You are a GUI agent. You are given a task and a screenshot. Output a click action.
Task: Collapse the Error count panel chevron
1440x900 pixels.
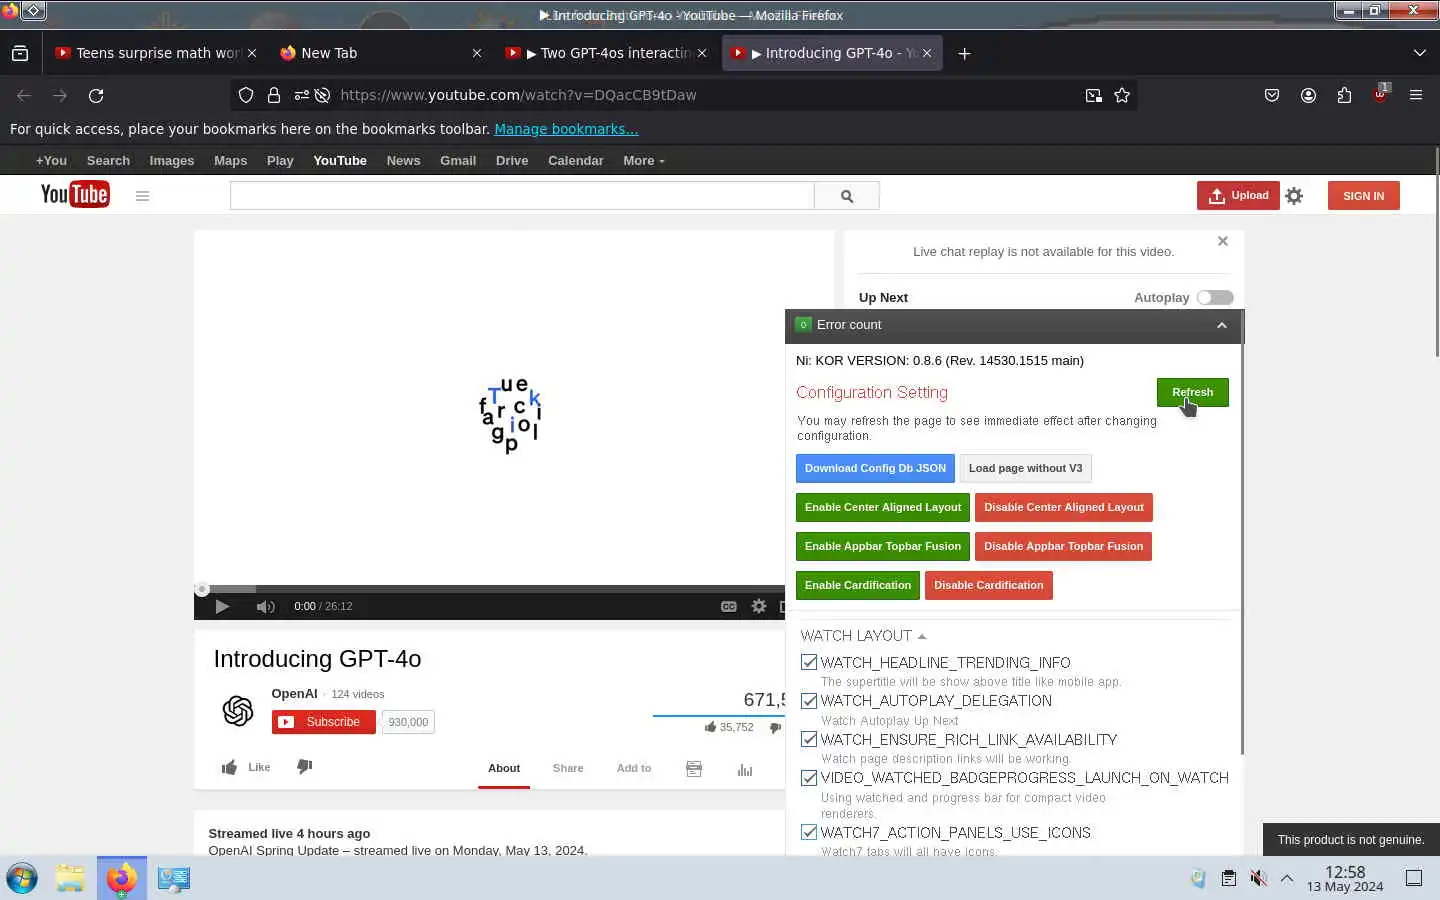click(x=1221, y=325)
